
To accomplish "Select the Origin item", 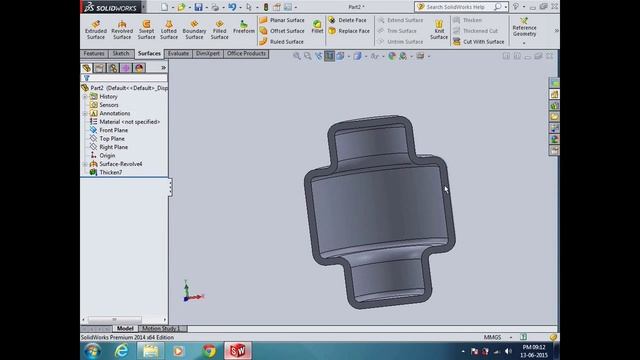I will click(102, 156).
